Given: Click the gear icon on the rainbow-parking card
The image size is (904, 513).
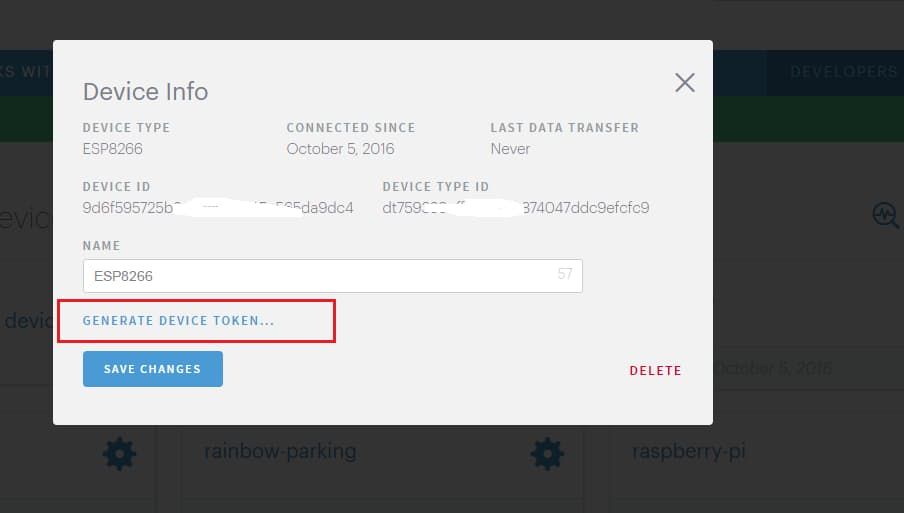Looking at the screenshot, I should point(546,454).
